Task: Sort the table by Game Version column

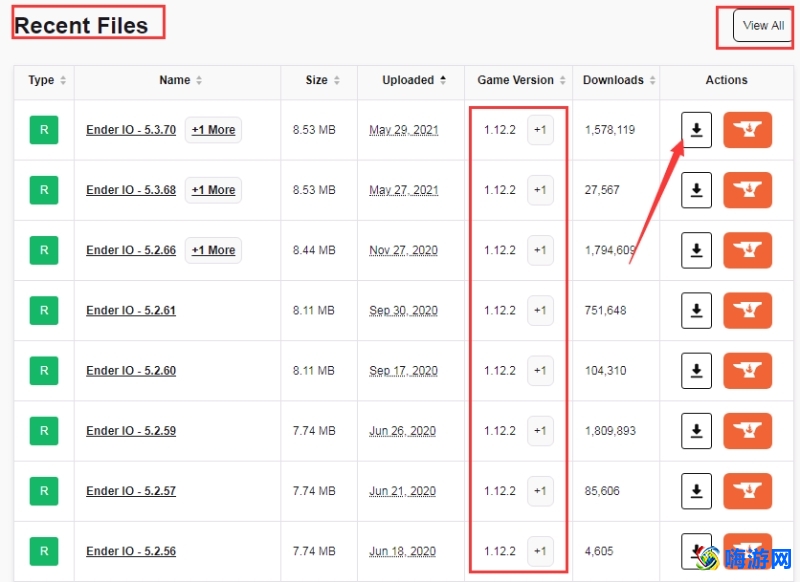Action: (521, 80)
